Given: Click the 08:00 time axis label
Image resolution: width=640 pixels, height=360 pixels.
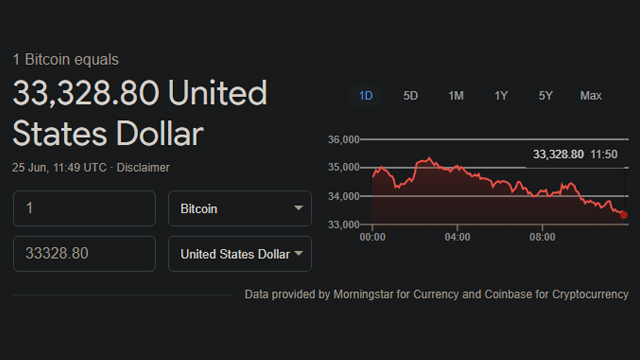Looking at the screenshot, I should tap(542, 237).
